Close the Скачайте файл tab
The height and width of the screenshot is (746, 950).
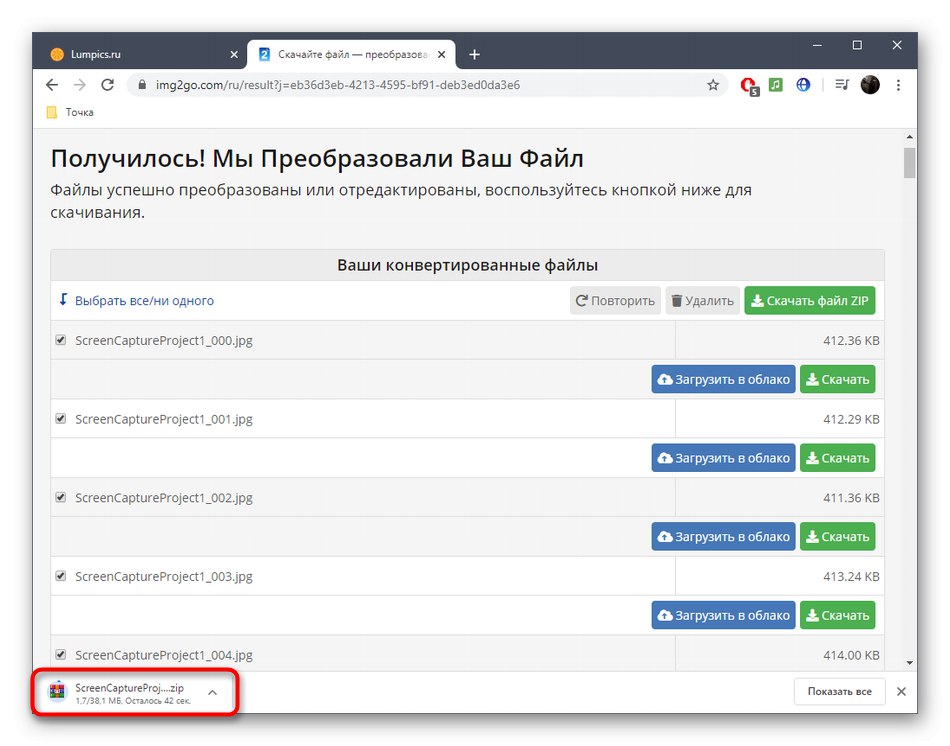point(442,55)
